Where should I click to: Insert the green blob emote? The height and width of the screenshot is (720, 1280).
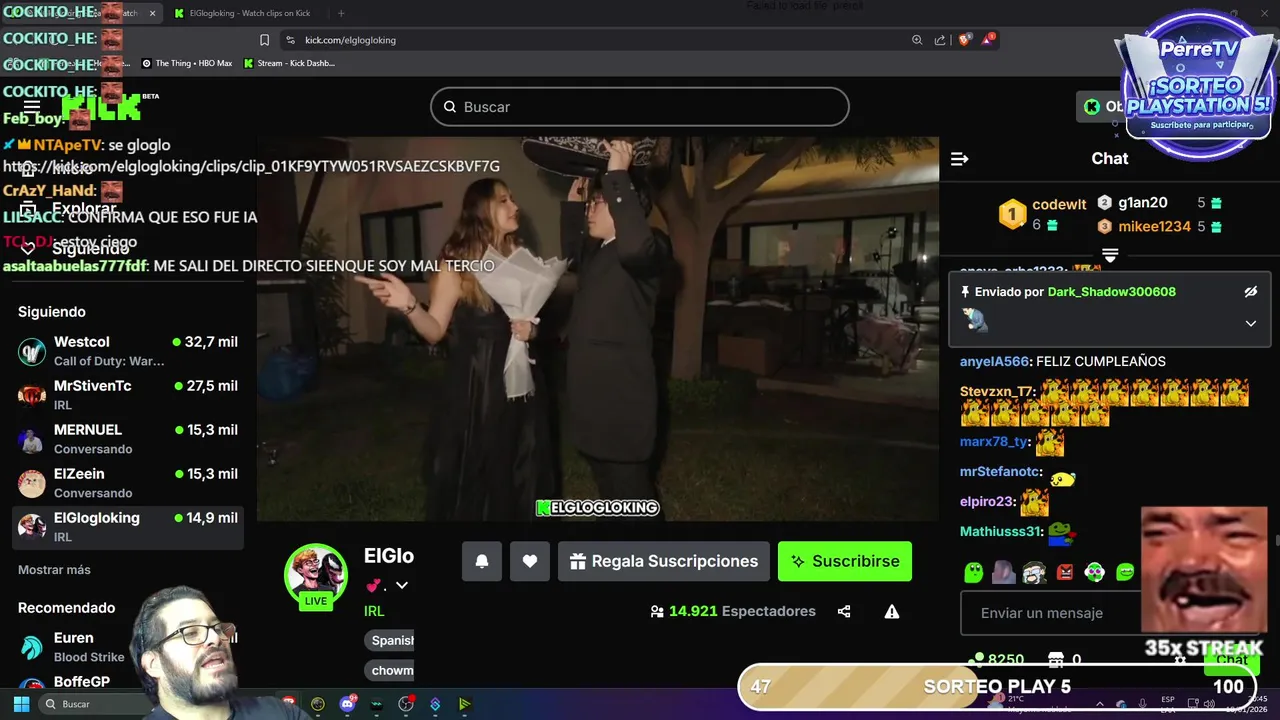pos(973,572)
